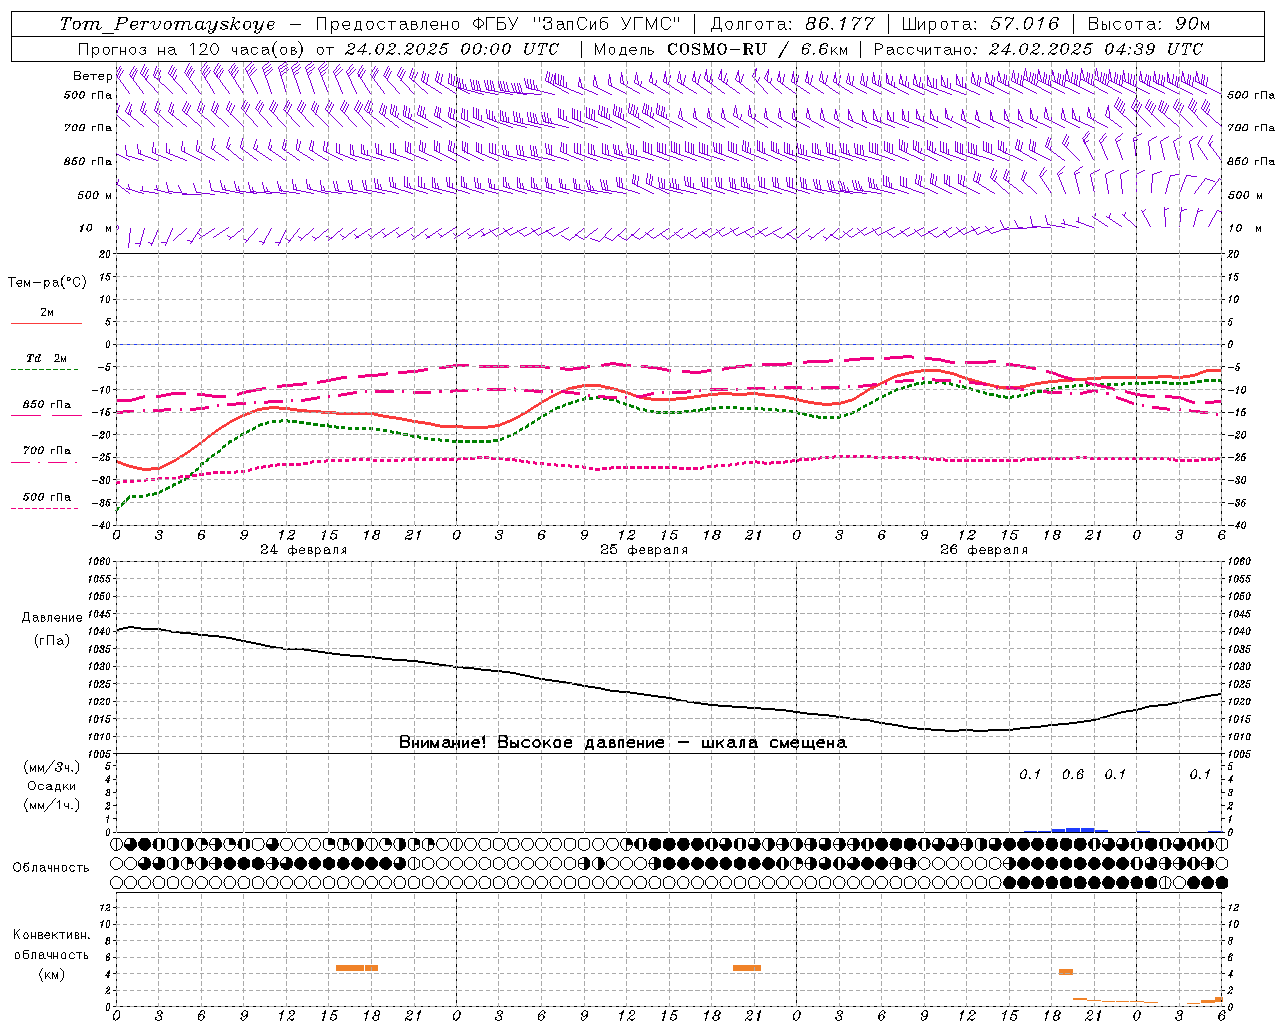This screenshot has height=1024, width=1280.
Task: Click the "(мм/1ч.)" precipitation unit label
Action: [x=52, y=805]
